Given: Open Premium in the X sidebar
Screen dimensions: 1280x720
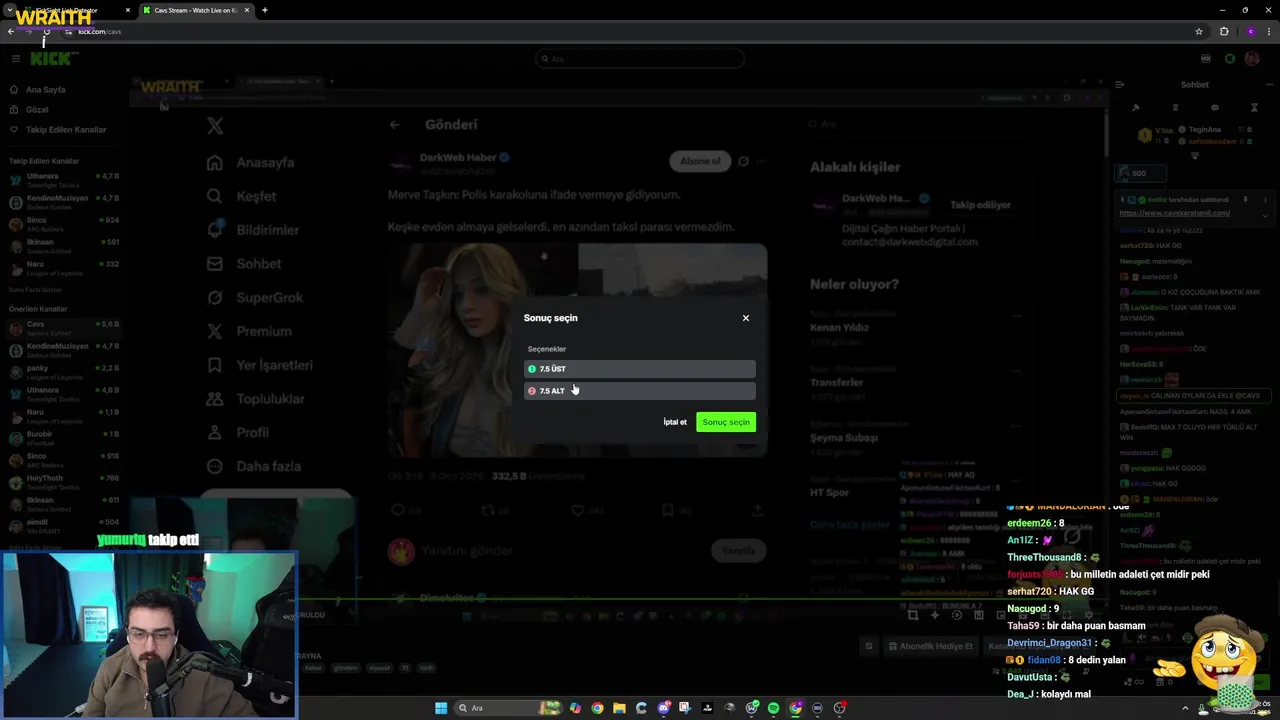Looking at the screenshot, I should pos(248,331).
